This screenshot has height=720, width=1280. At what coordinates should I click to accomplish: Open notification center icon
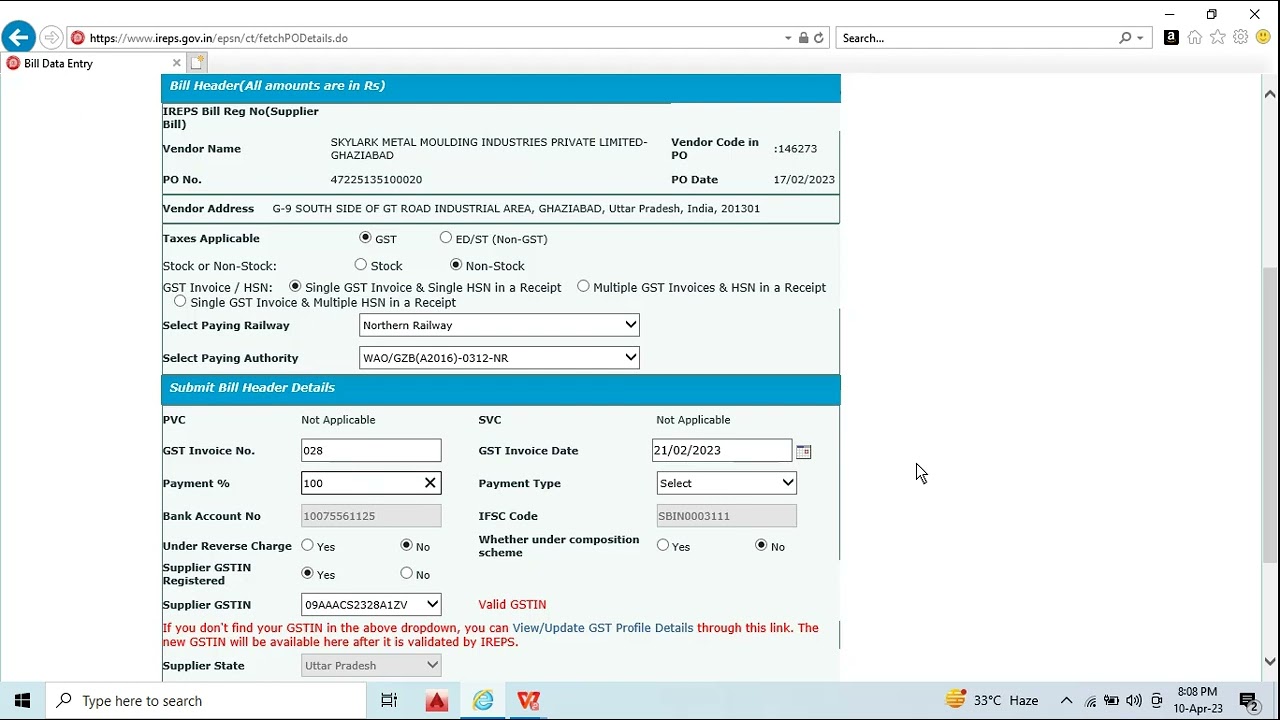(1248, 701)
